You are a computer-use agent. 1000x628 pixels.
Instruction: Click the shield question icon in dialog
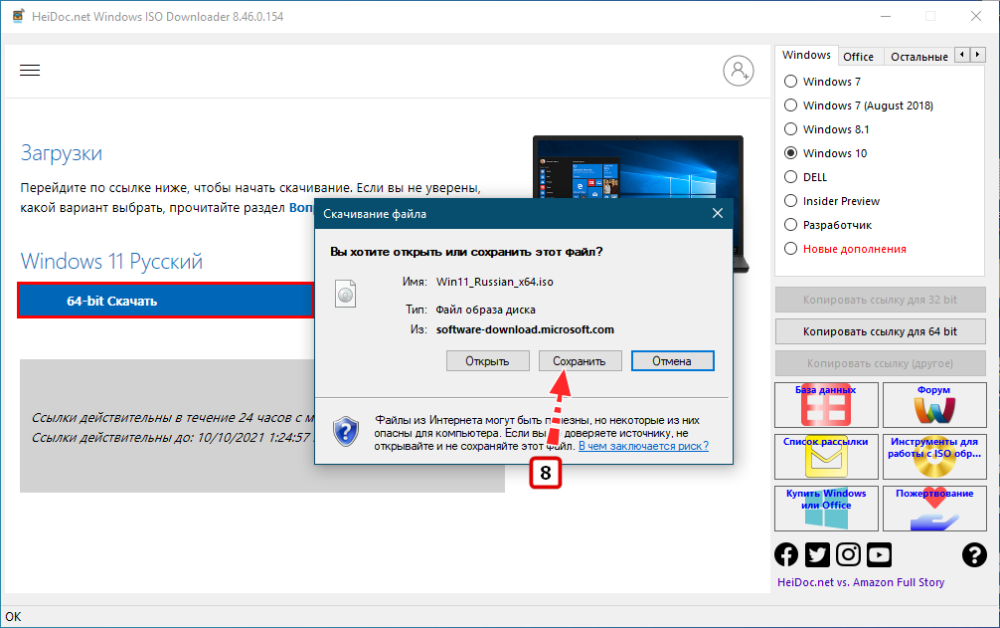coord(346,432)
